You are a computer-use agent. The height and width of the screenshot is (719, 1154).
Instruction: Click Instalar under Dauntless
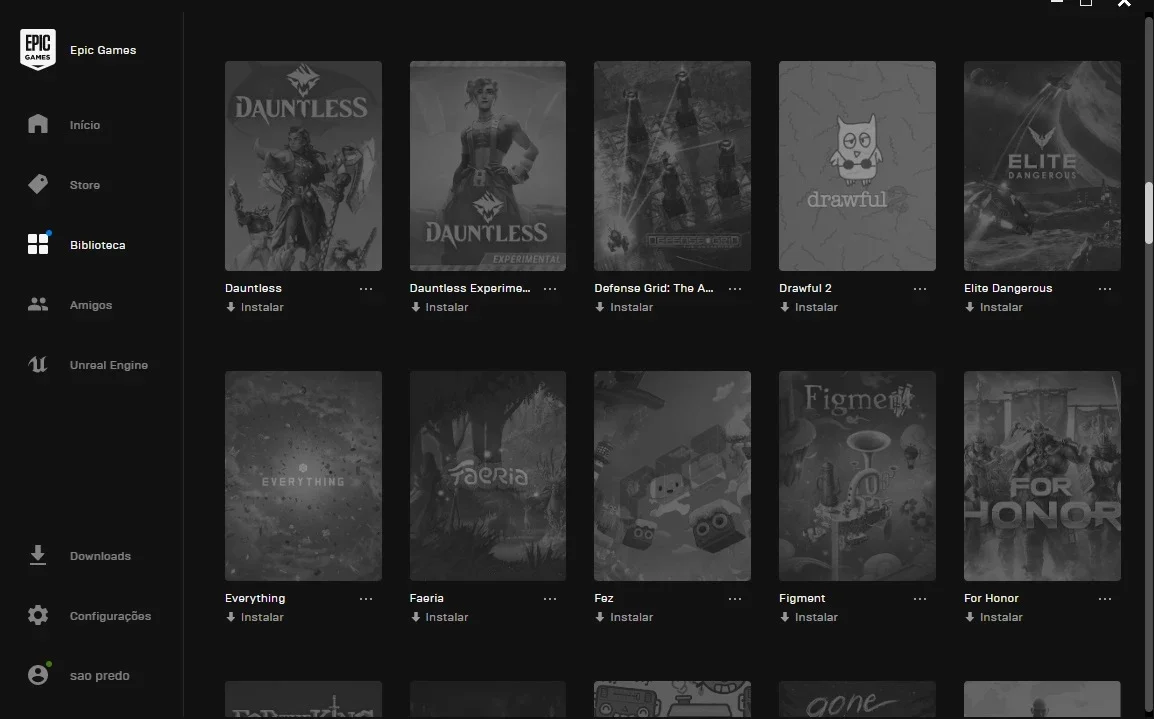(255, 307)
